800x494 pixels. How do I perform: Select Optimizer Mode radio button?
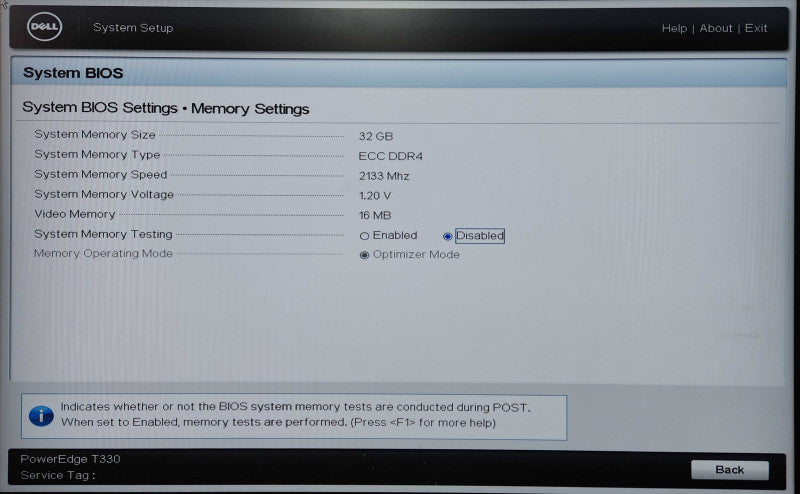coord(364,255)
